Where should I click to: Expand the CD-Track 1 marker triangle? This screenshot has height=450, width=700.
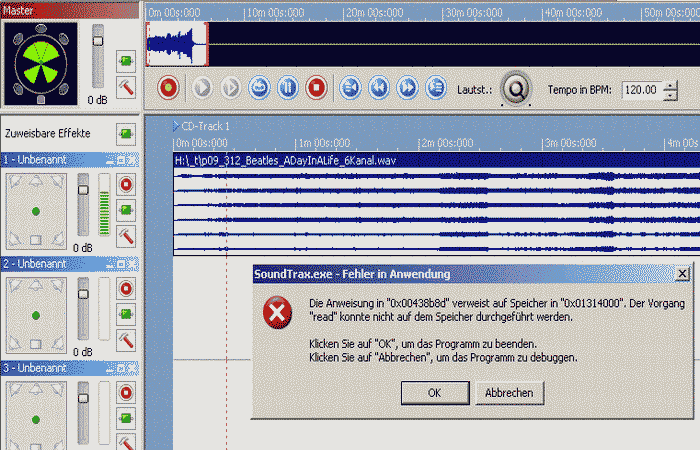click(176, 126)
